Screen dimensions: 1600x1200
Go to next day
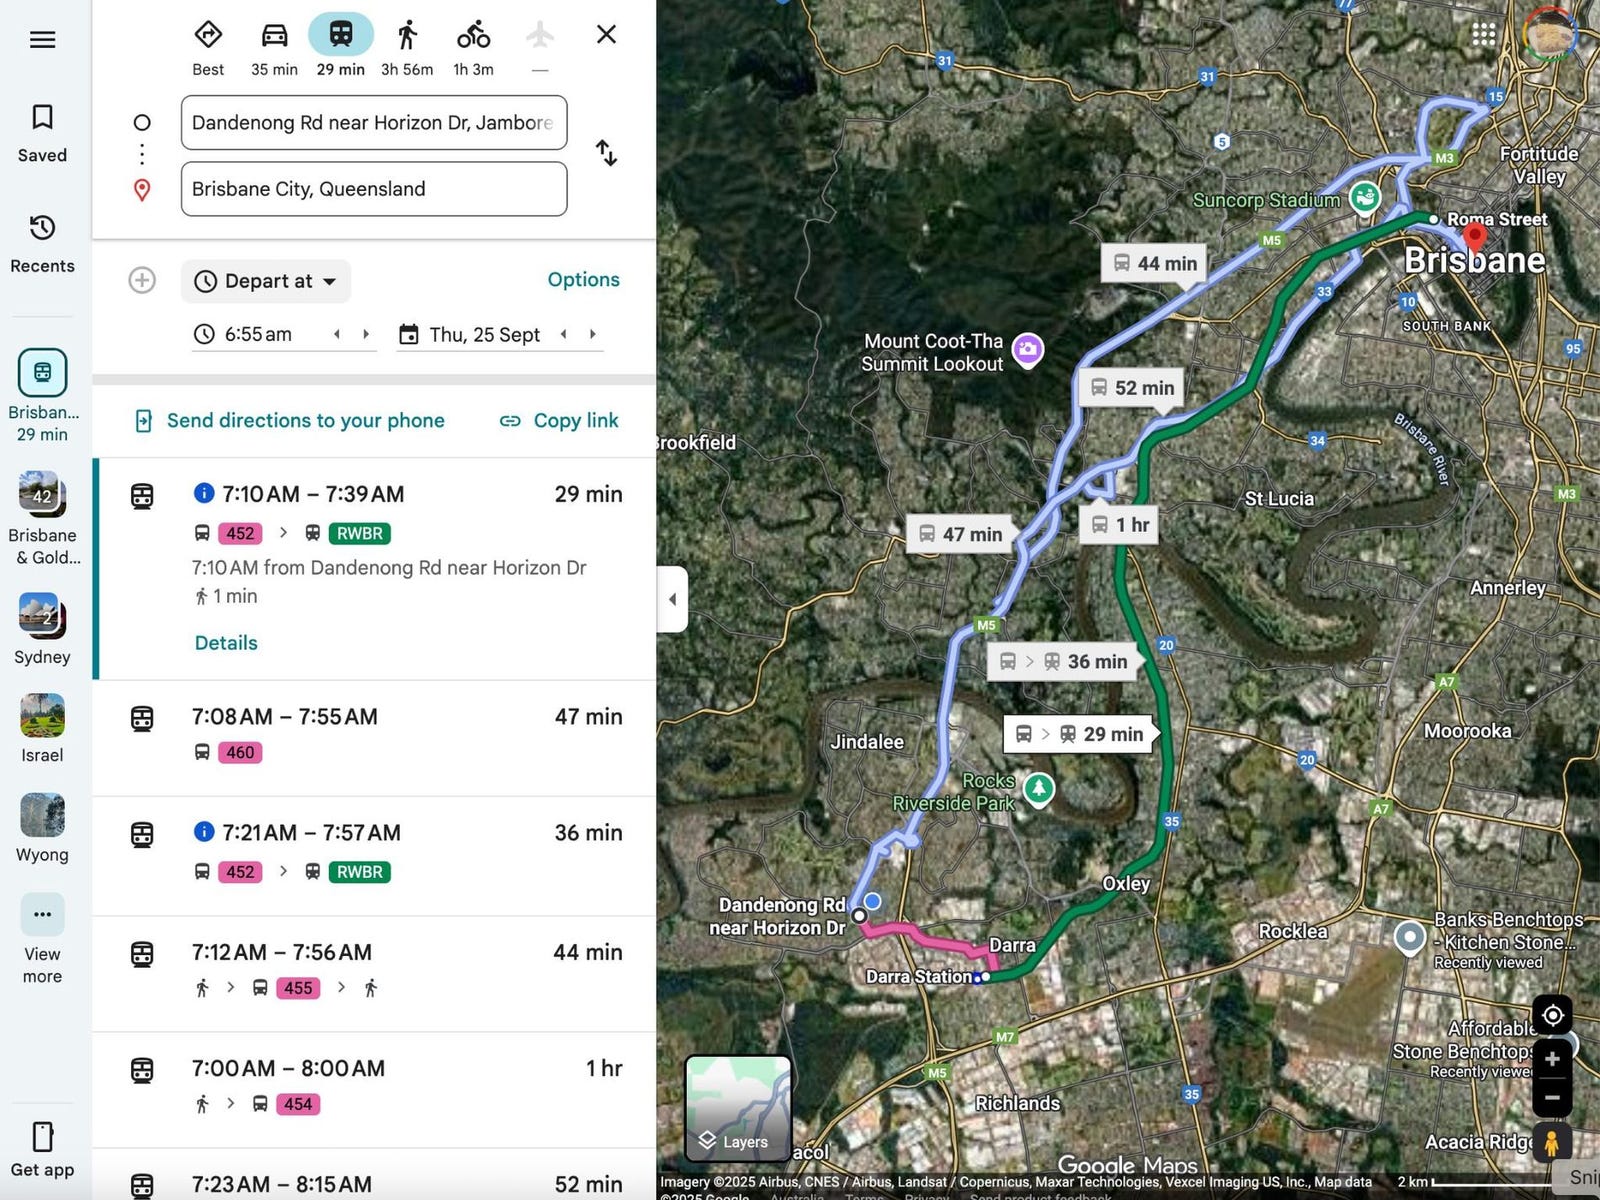(593, 334)
